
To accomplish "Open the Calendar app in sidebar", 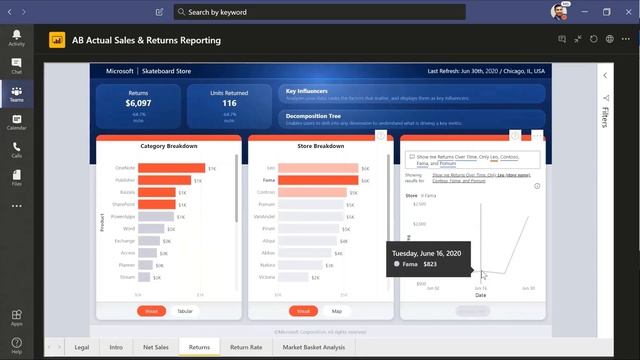I will click(x=16, y=122).
